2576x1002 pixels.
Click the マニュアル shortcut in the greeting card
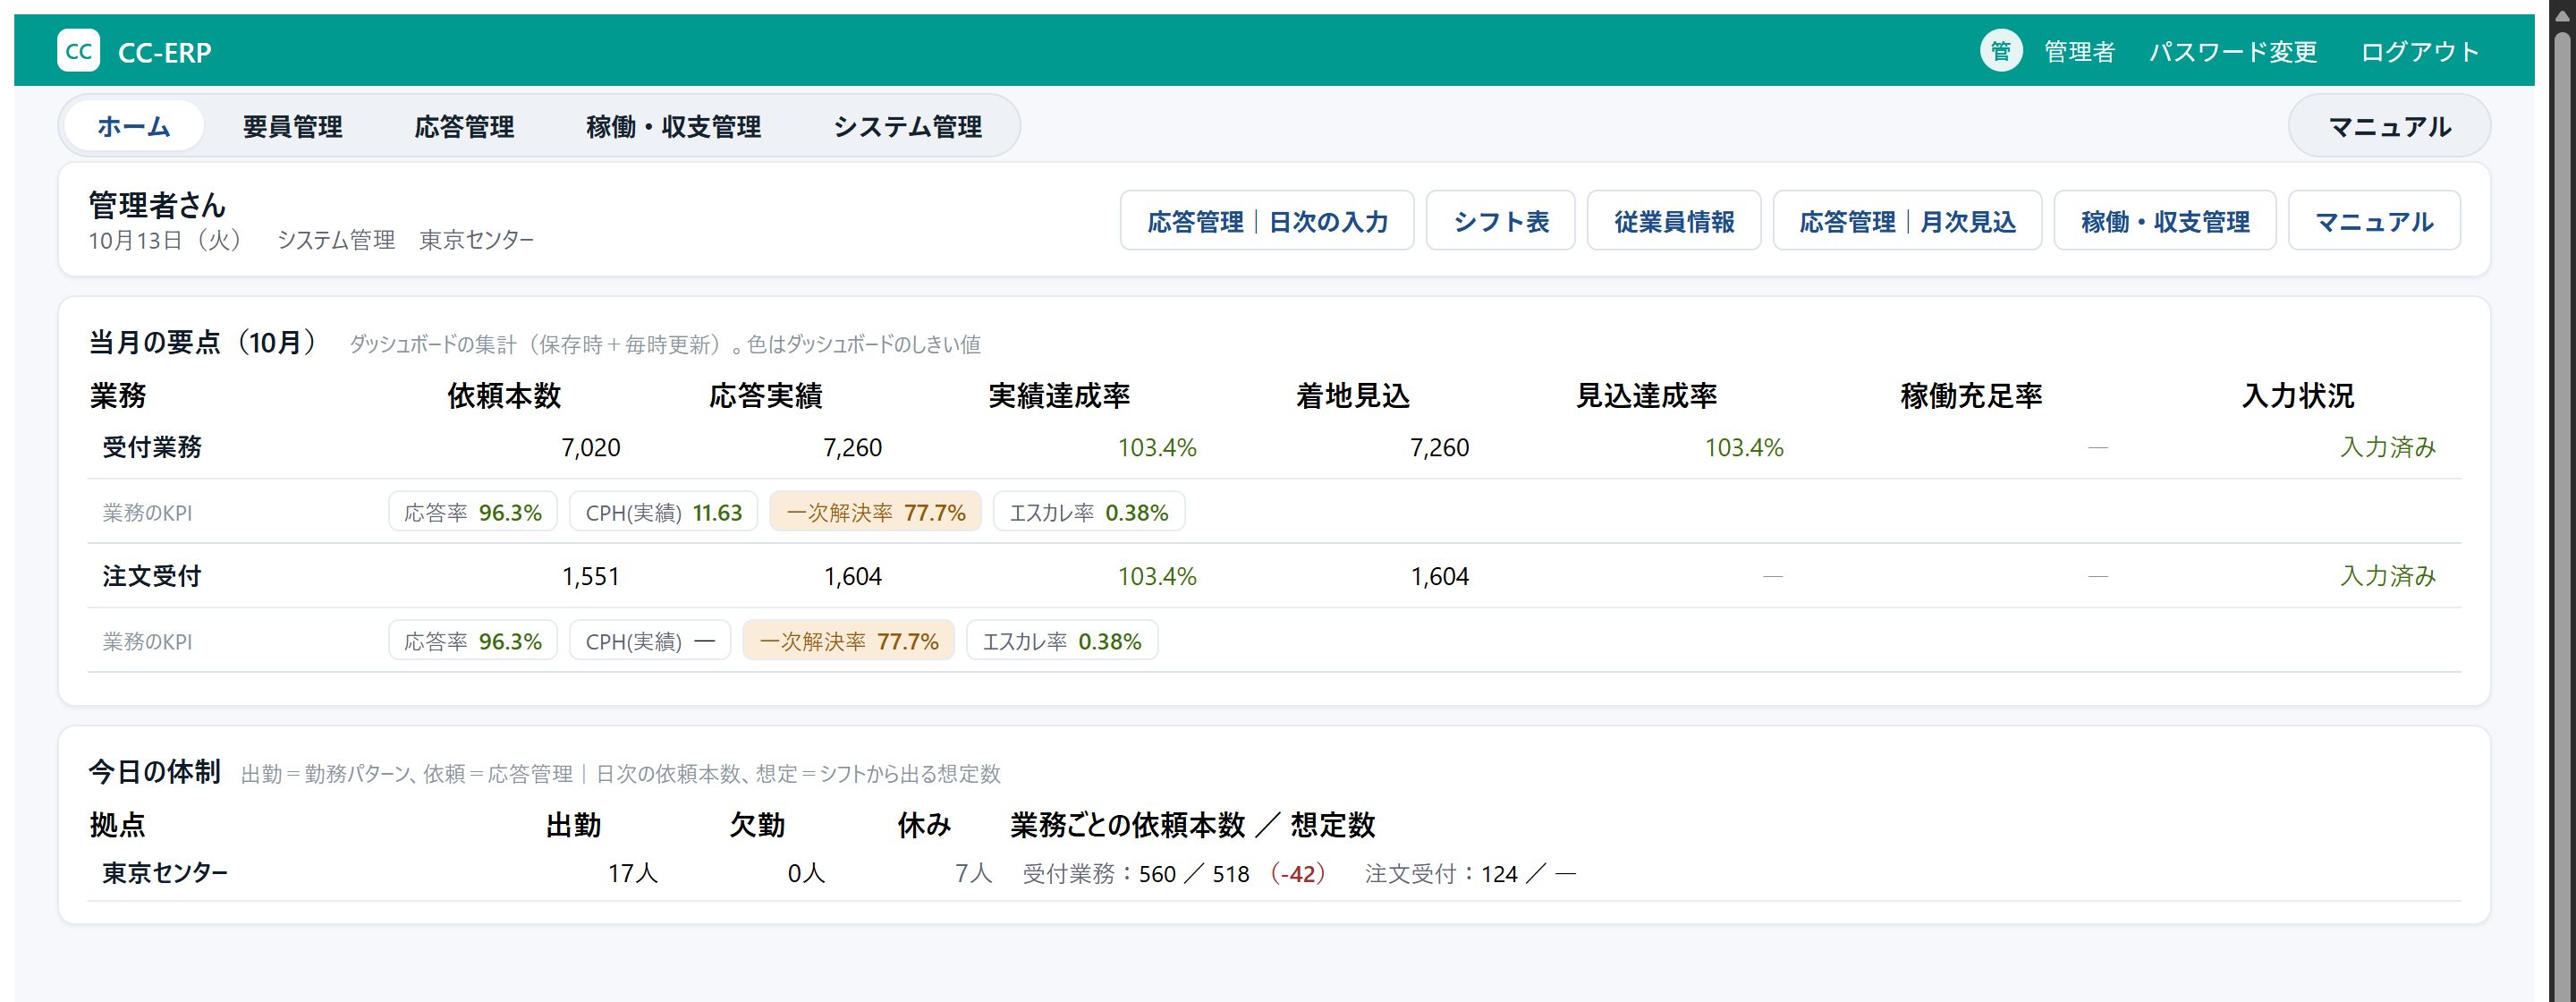2374,221
